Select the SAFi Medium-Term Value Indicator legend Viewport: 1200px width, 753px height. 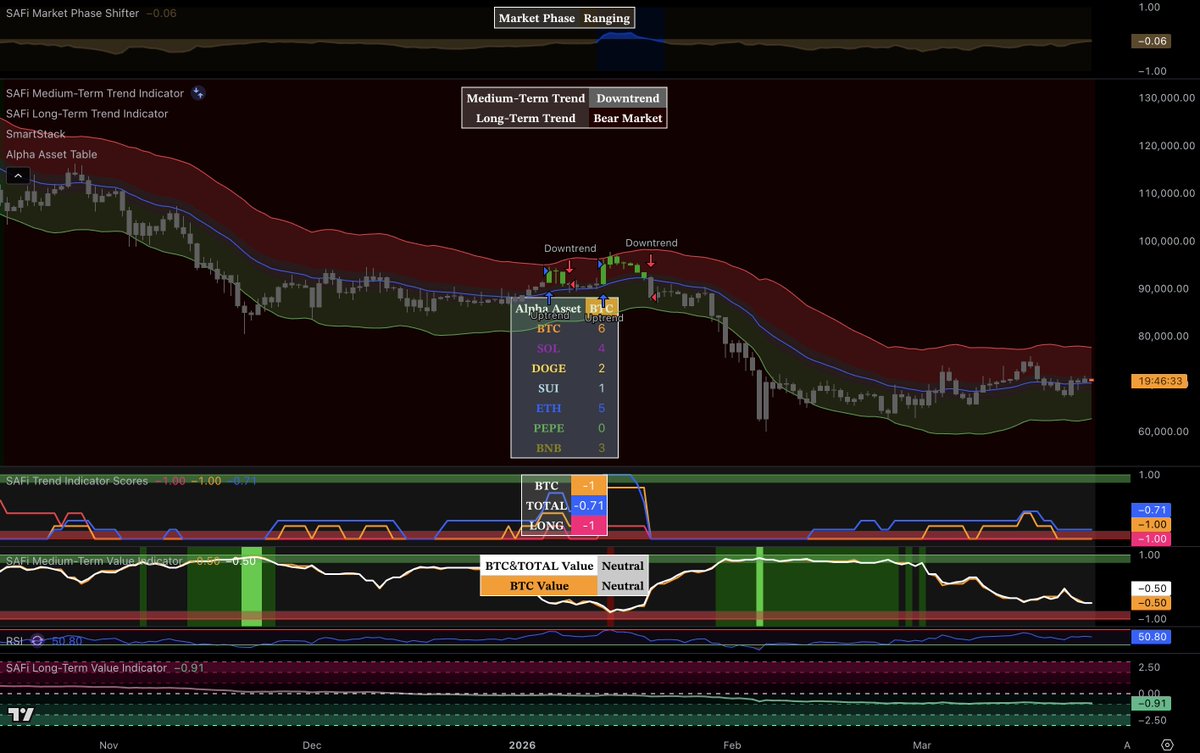(x=93, y=561)
